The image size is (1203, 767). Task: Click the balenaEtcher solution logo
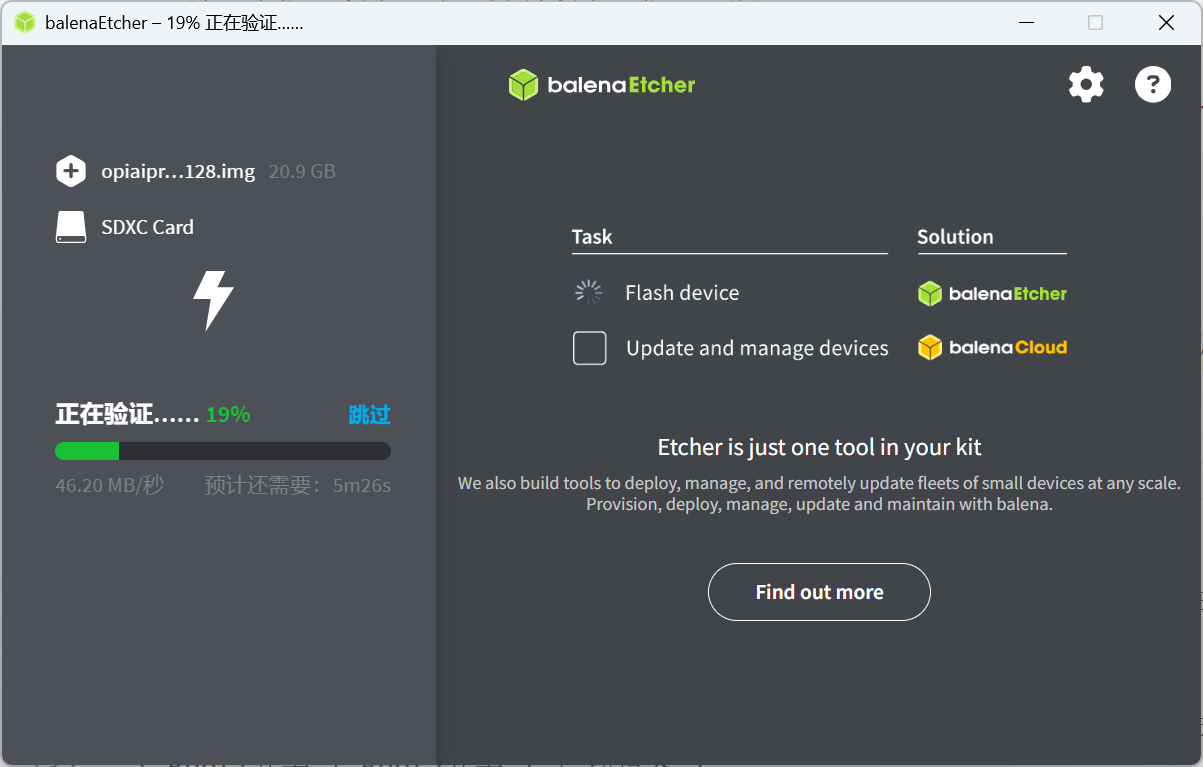(992, 293)
